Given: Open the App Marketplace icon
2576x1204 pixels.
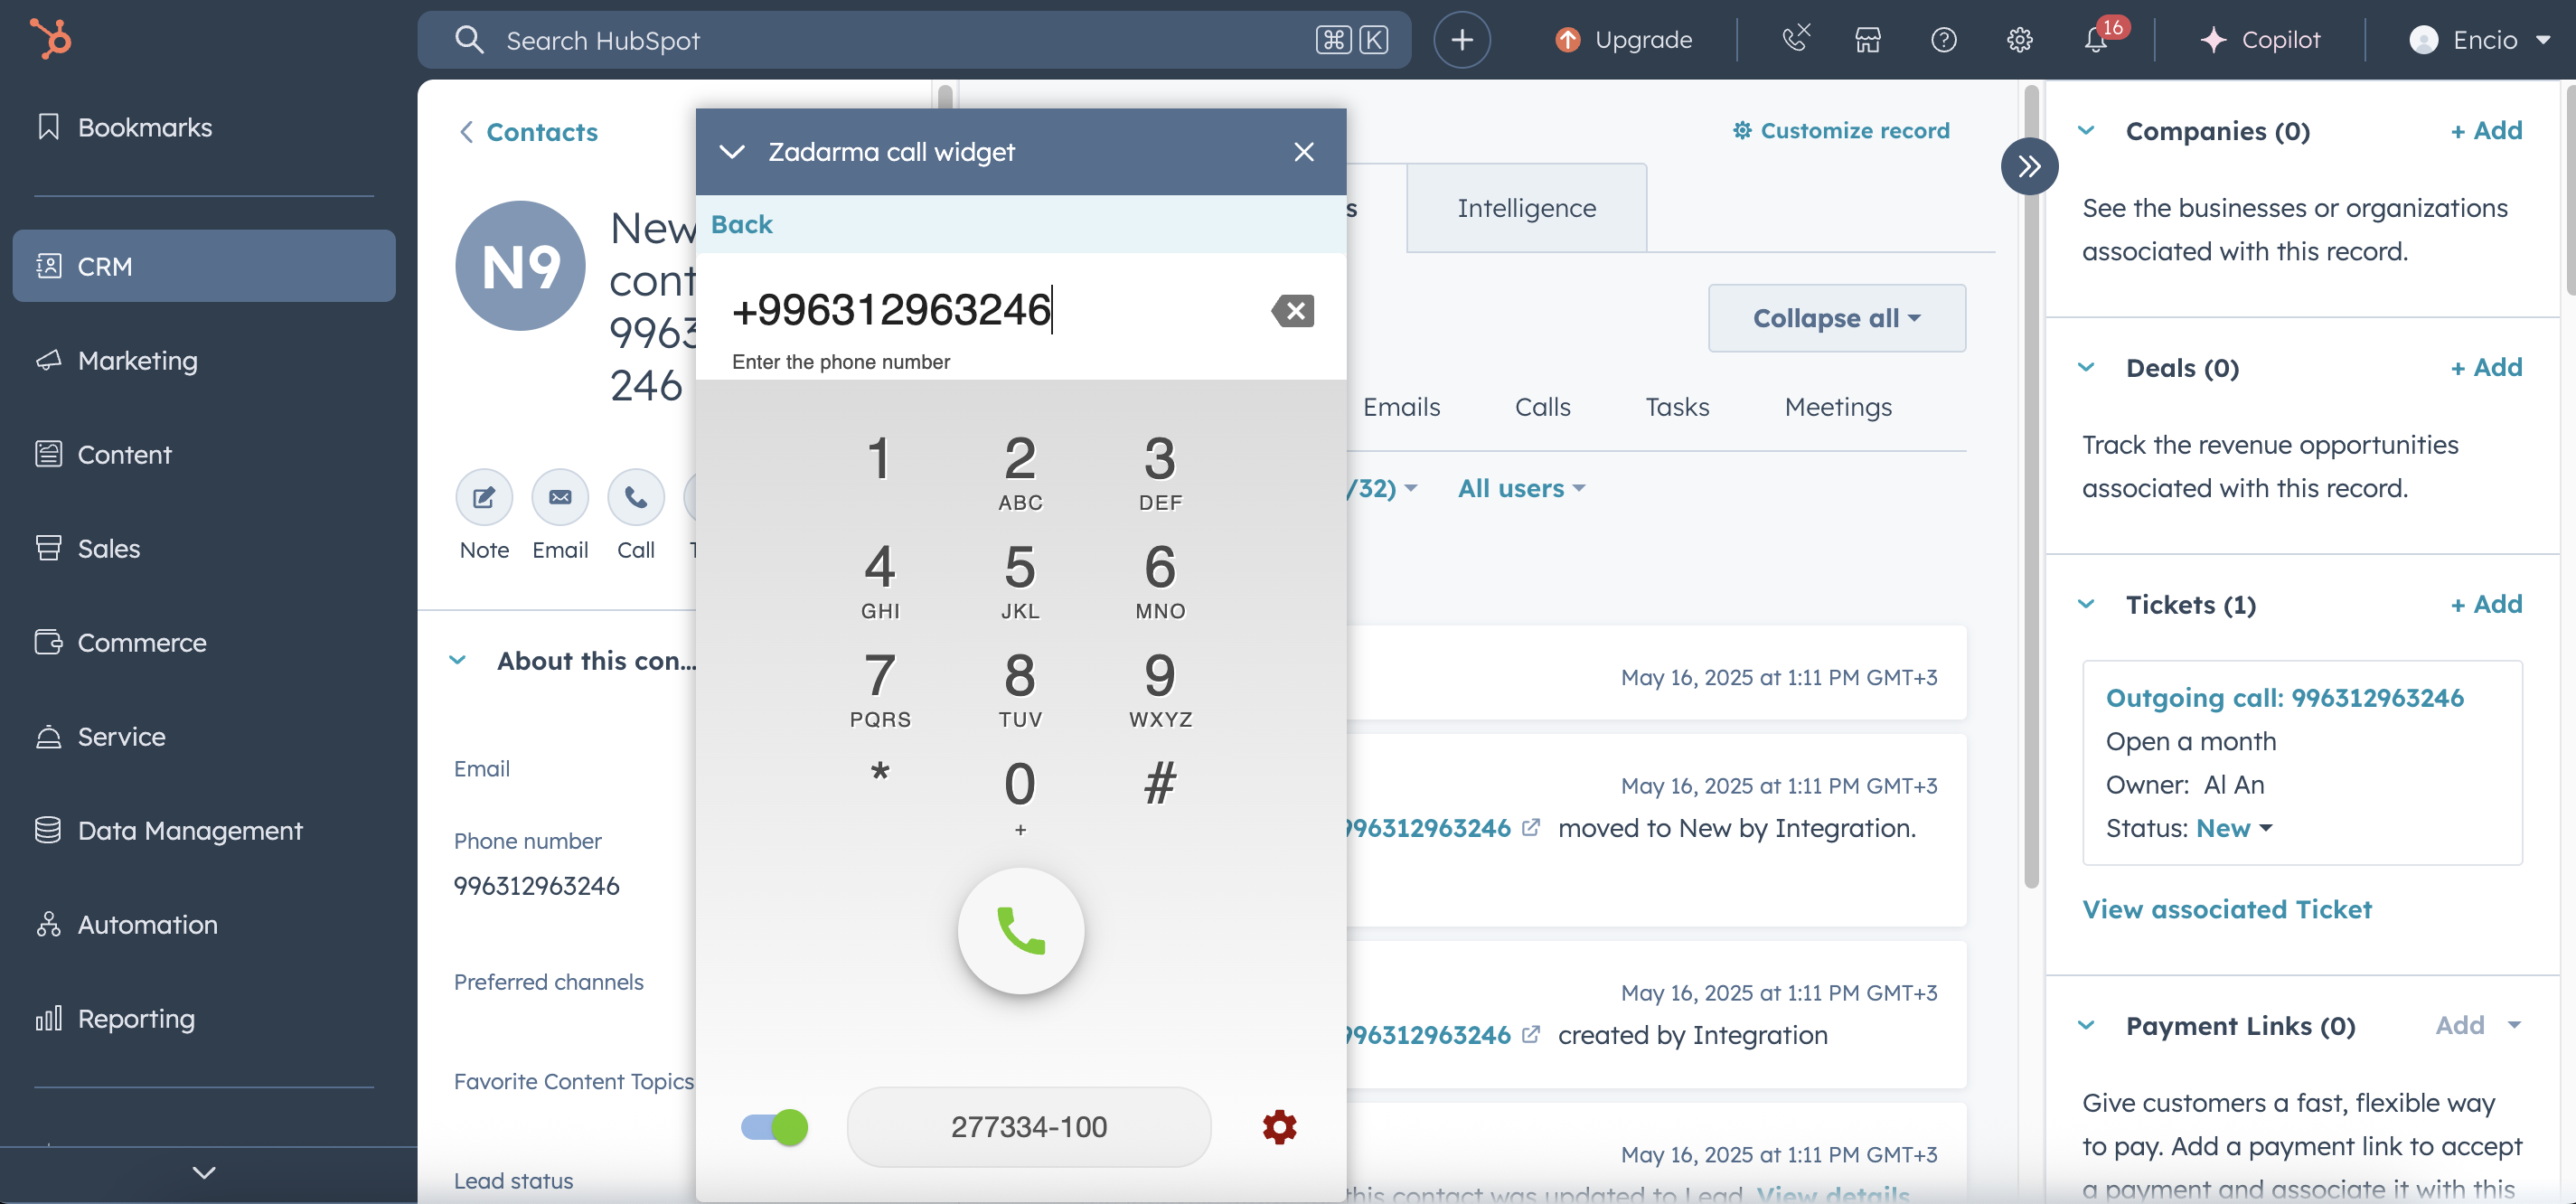Looking at the screenshot, I should click(x=1867, y=40).
